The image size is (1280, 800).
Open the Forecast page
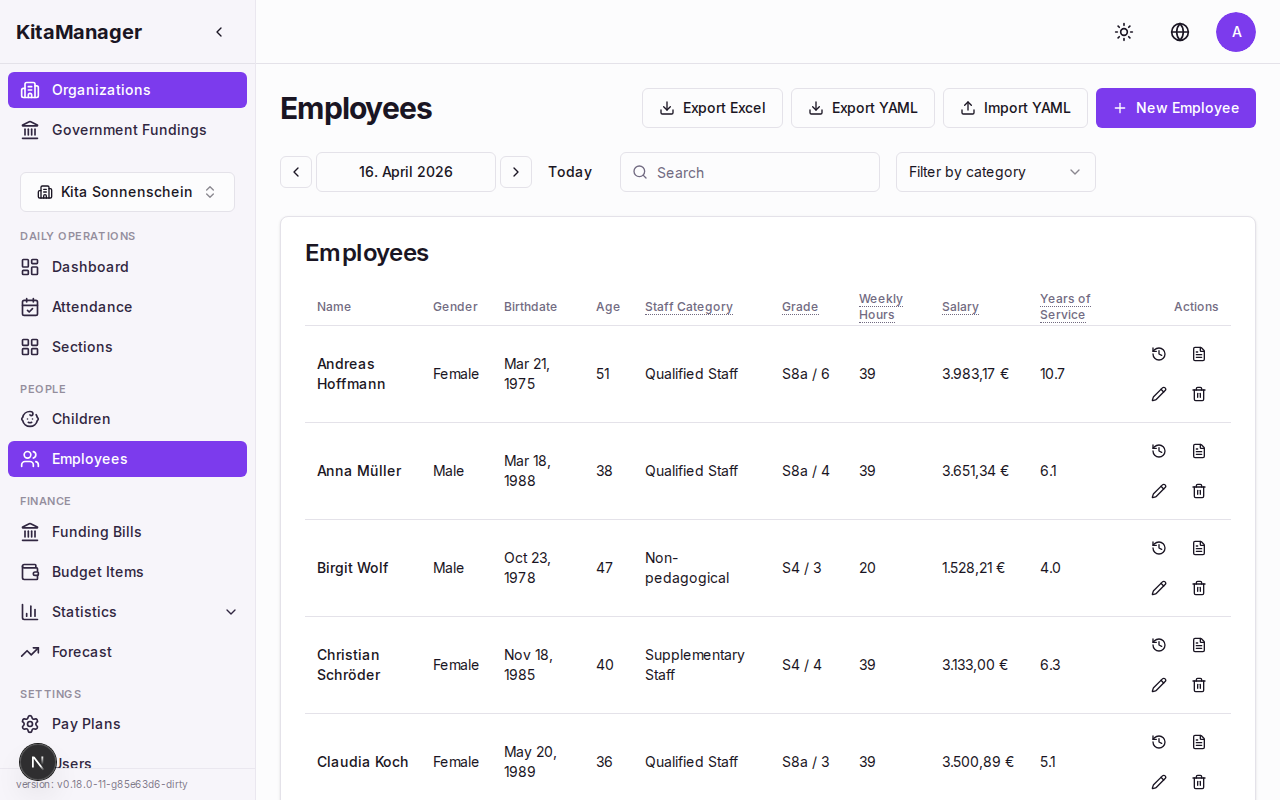(81, 652)
